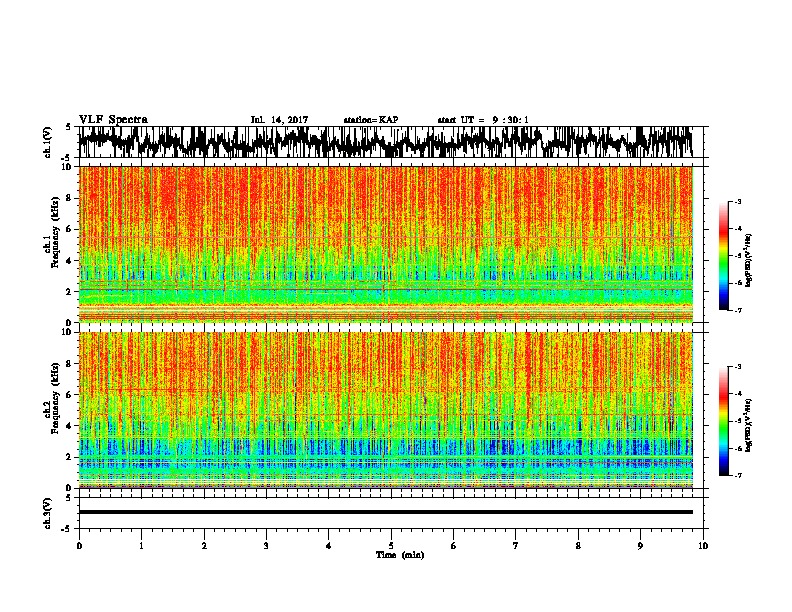Click the time axis "10" label

(x=703, y=546)
